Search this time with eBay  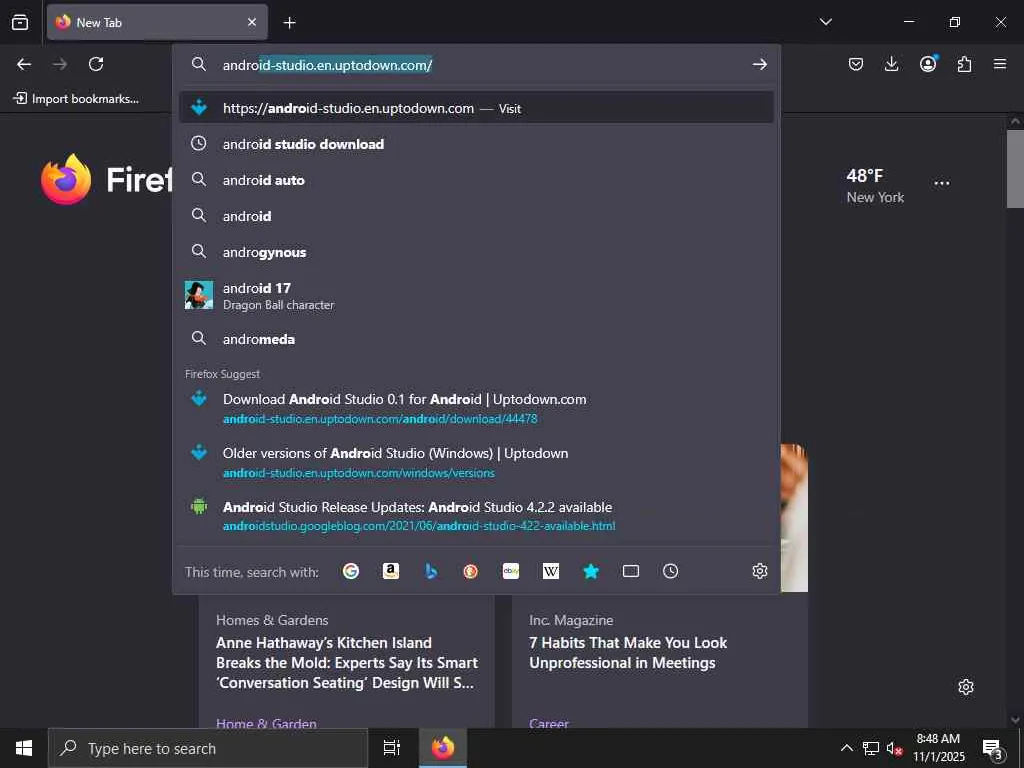[x=511, y=571]
